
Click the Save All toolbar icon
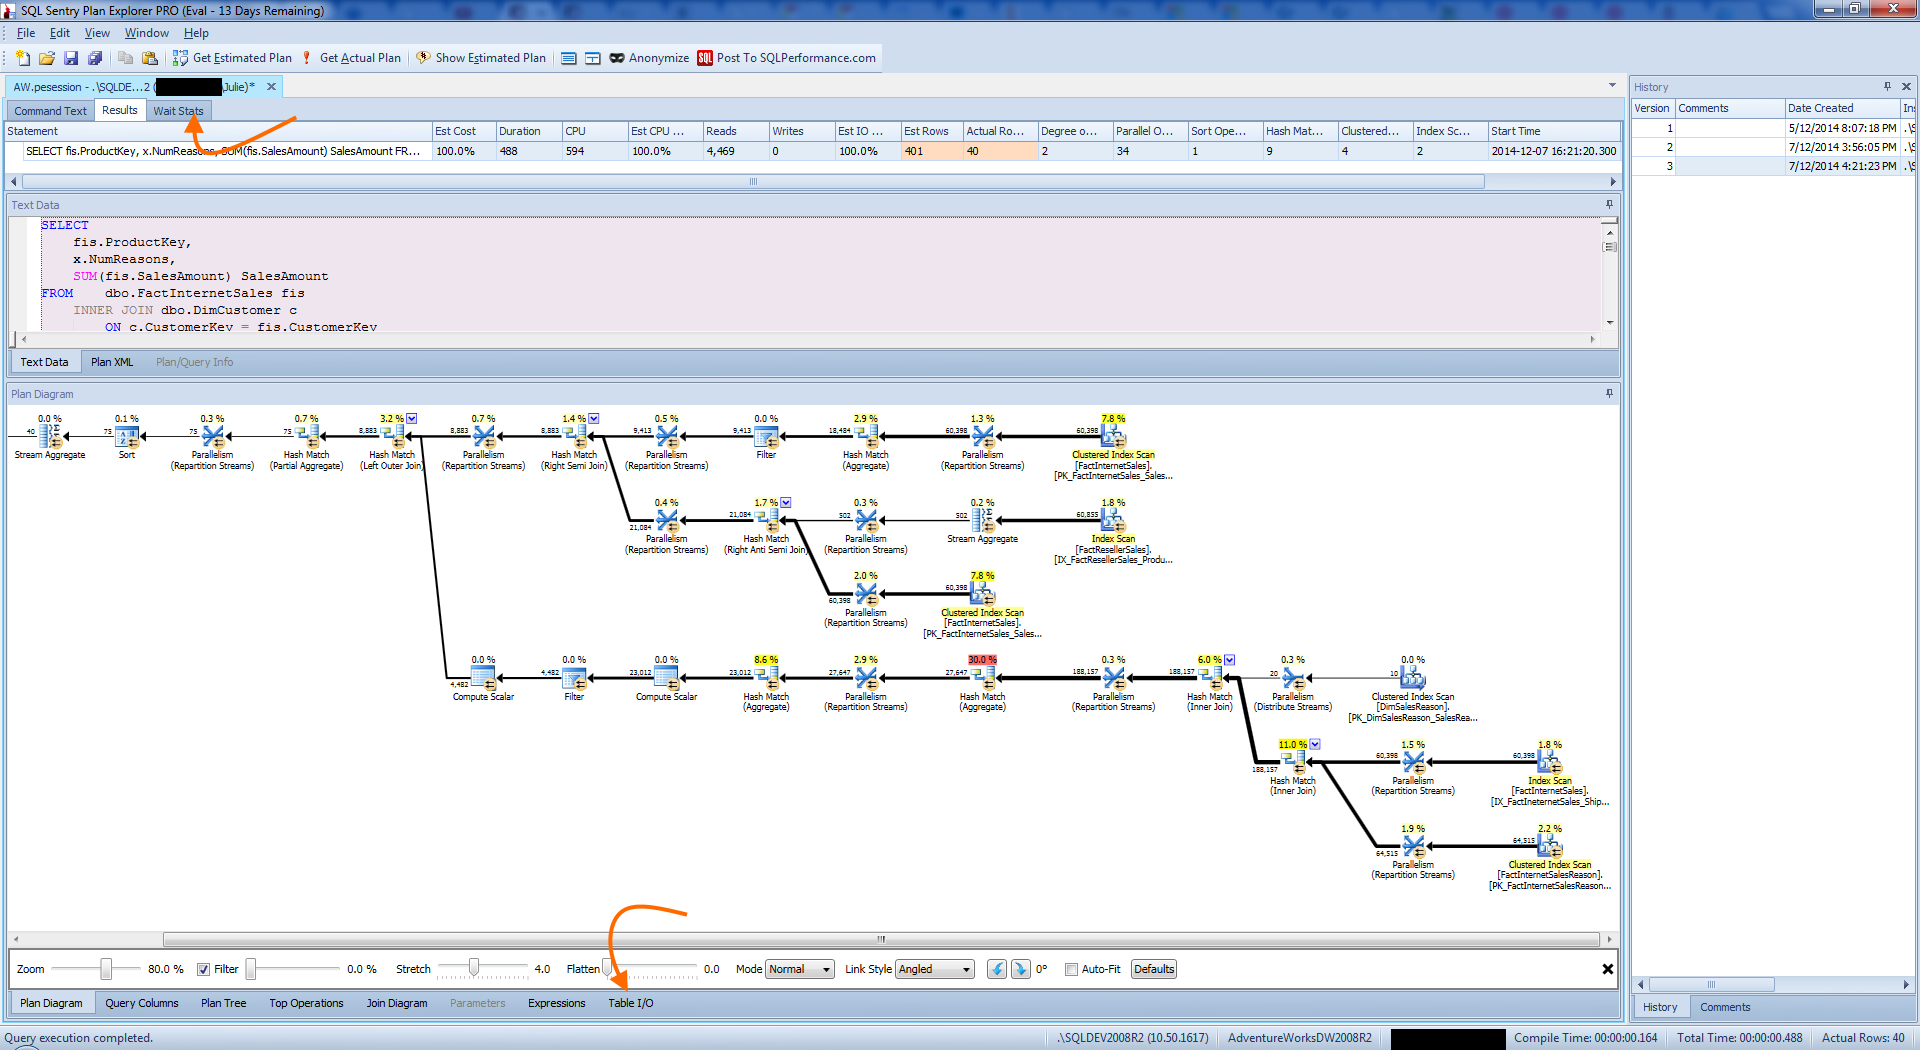95,58
